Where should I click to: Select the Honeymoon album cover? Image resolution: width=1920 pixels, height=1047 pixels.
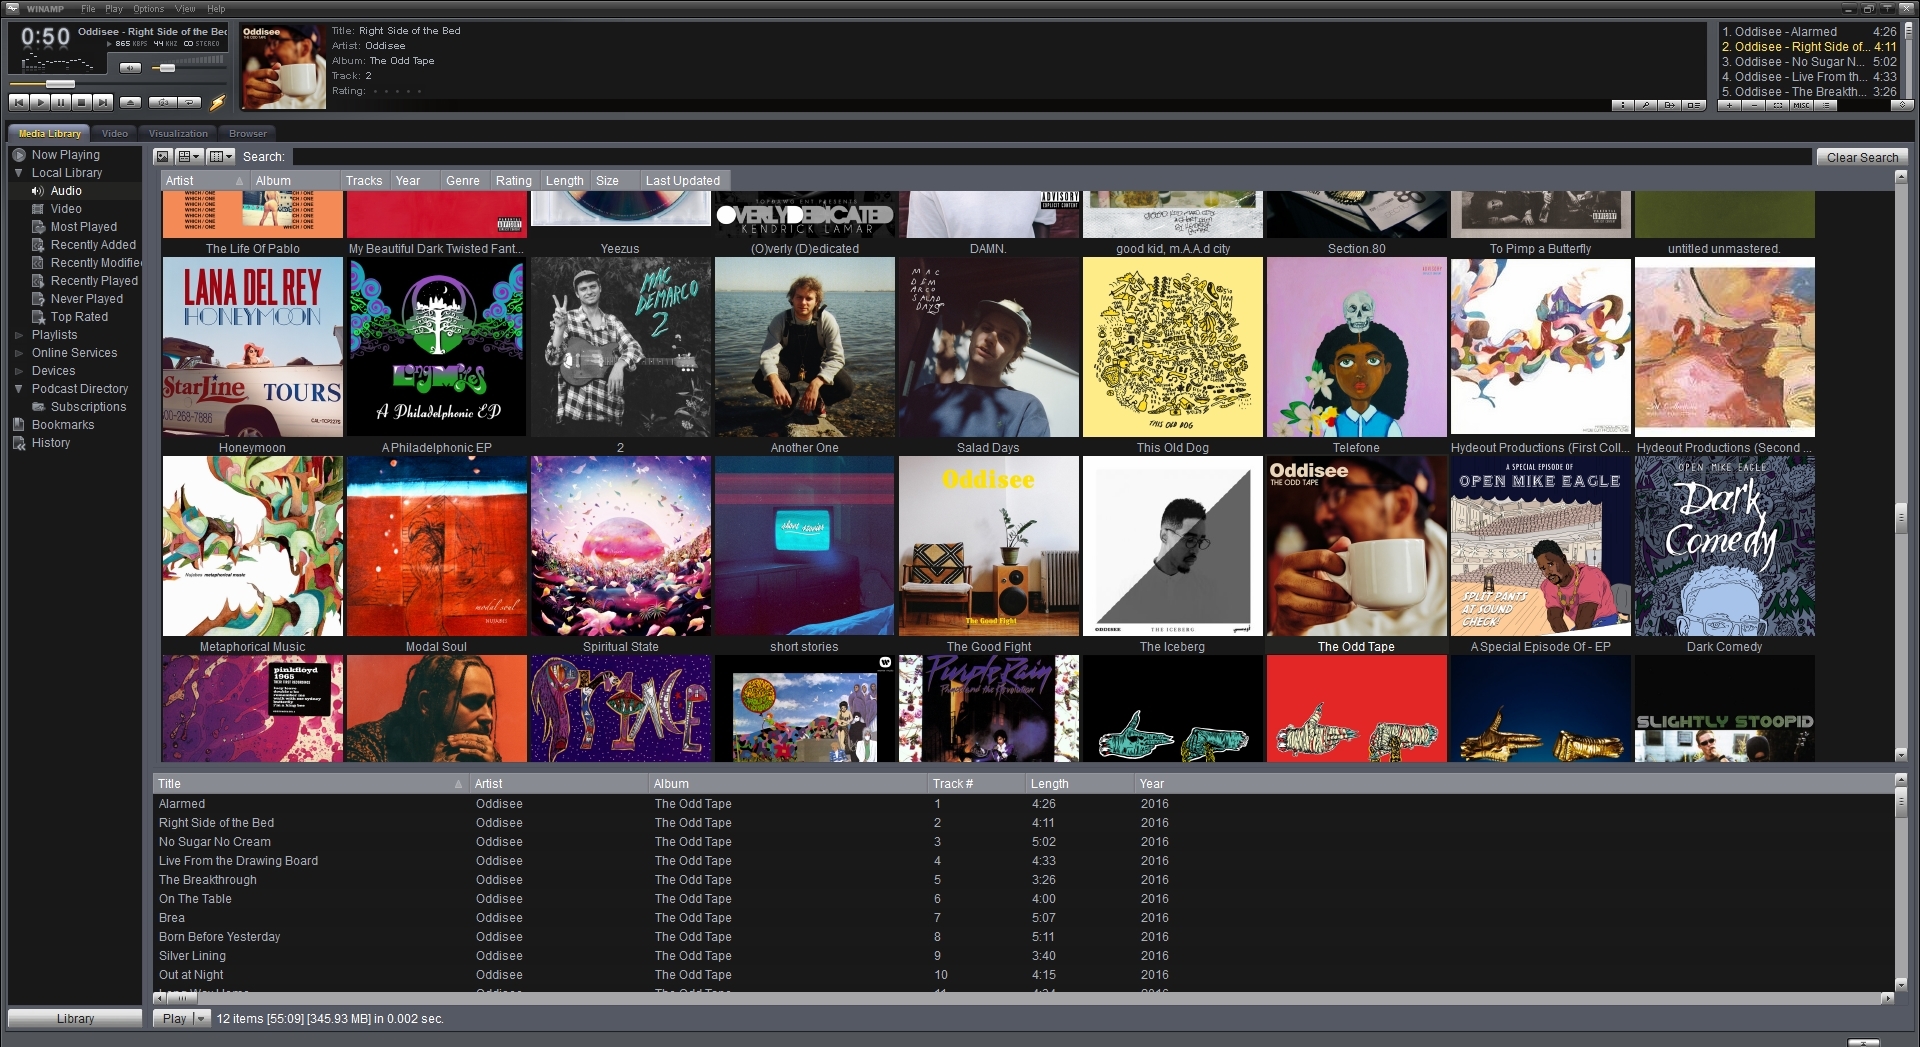click(252, 347)
